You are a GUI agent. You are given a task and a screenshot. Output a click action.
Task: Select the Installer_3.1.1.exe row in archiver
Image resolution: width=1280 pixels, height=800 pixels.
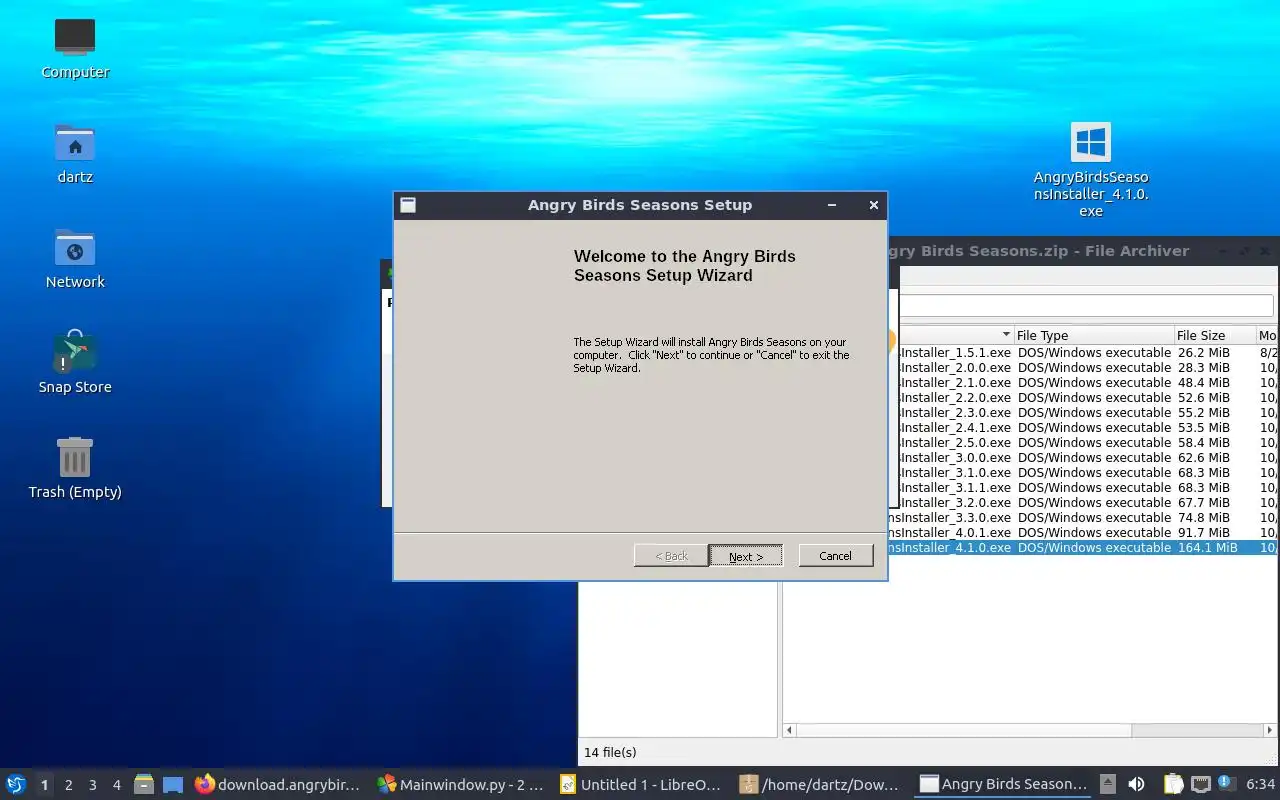click(1089, 487)
